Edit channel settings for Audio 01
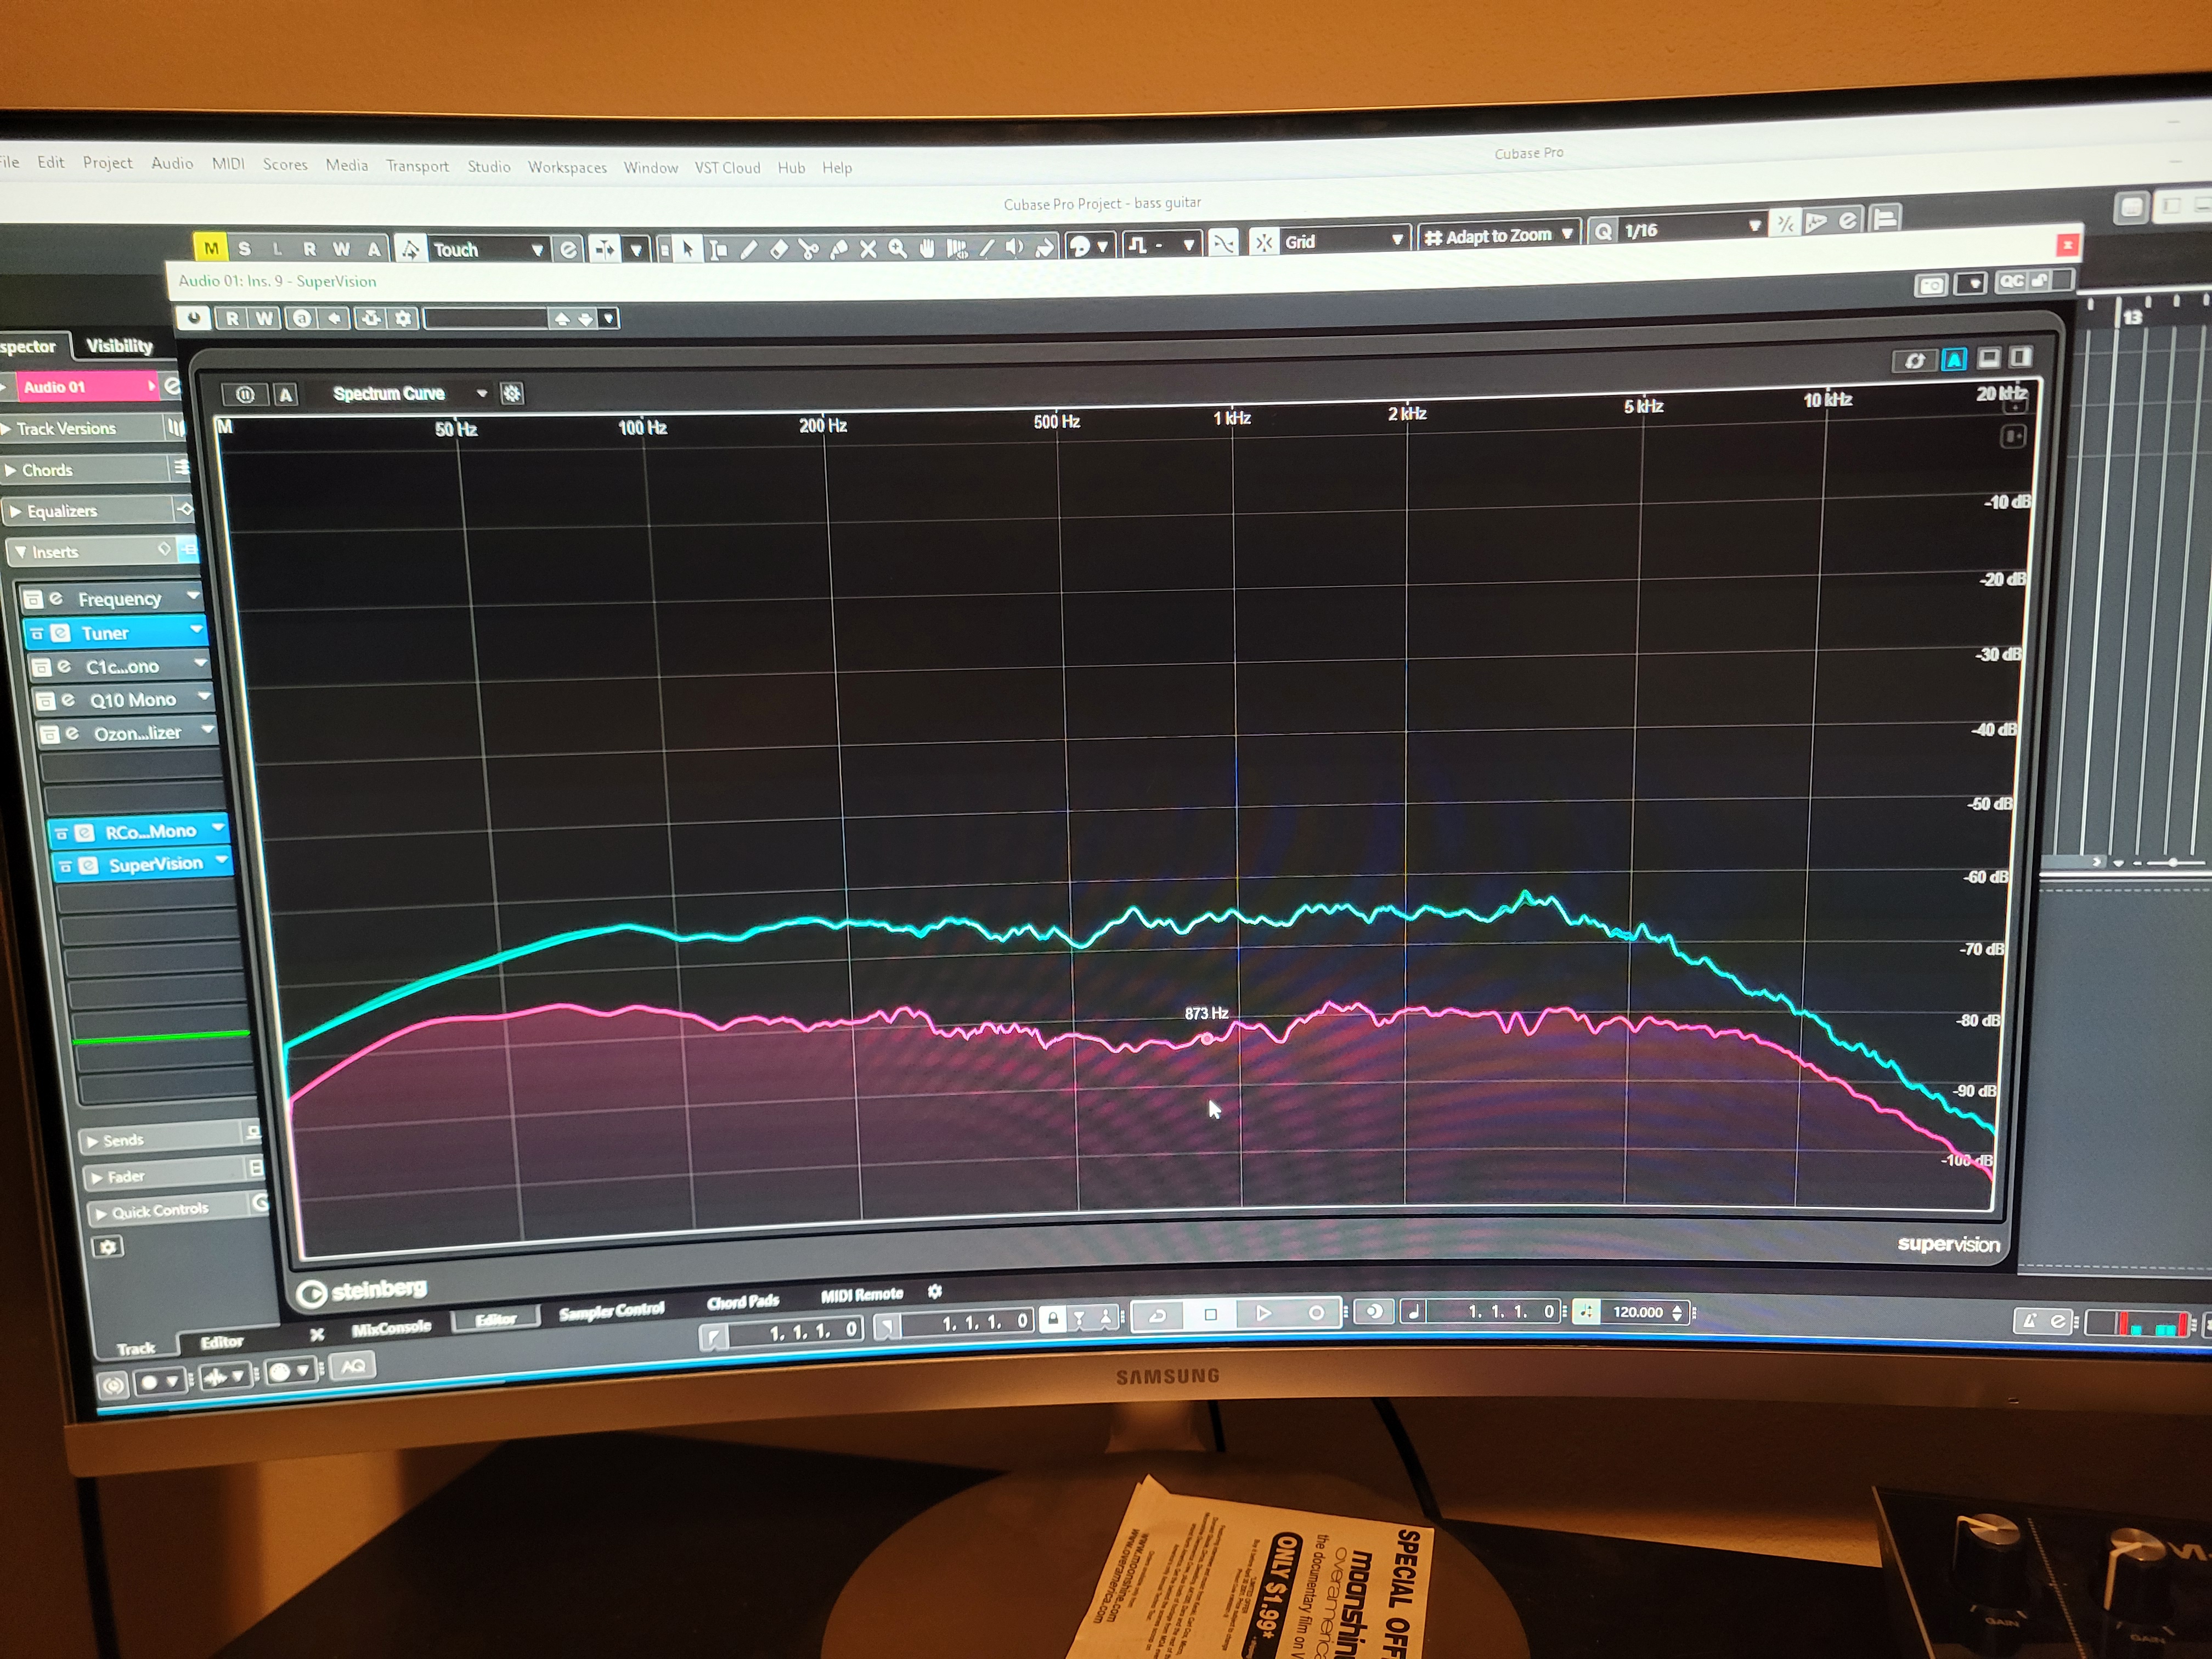Viewport: 2212px width, 1659px height. (x=172, y=386)
